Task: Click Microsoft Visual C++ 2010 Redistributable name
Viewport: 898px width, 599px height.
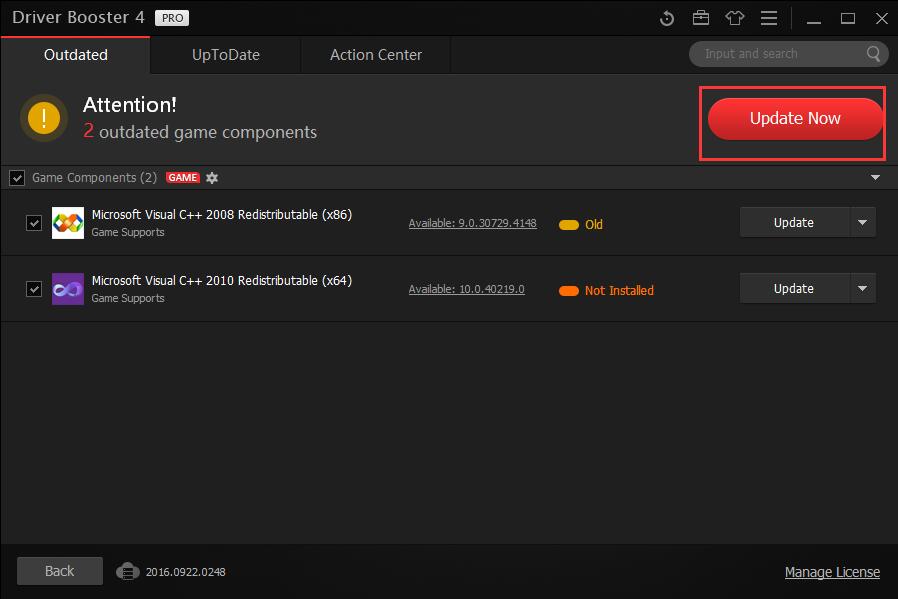Action: 222,281
